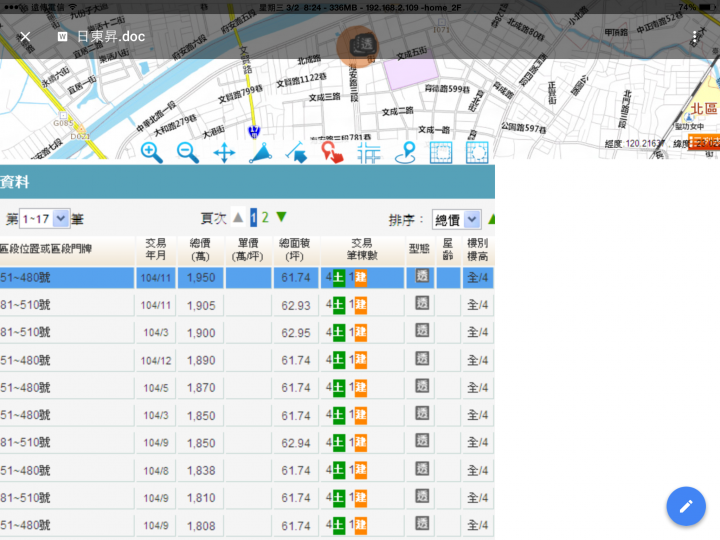Click the orange 建 badge in 1,890 row

pyautogui.click(x=361, y=360)
